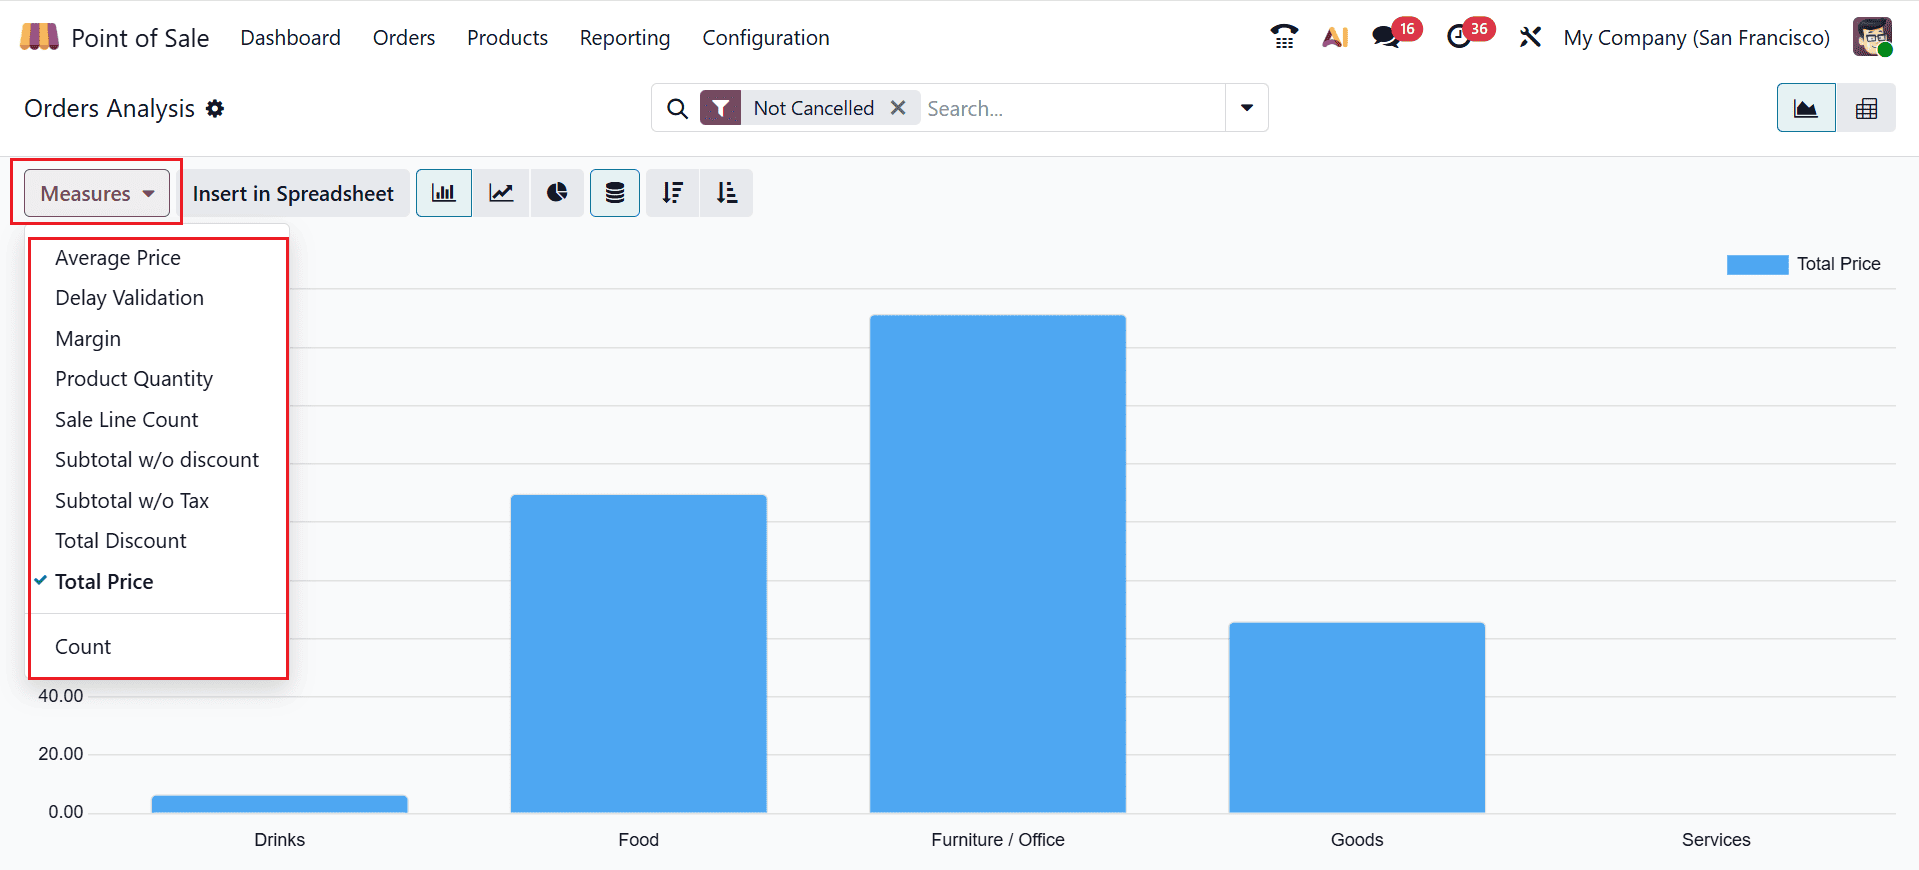Click the Orders Analysis heading

109,108
